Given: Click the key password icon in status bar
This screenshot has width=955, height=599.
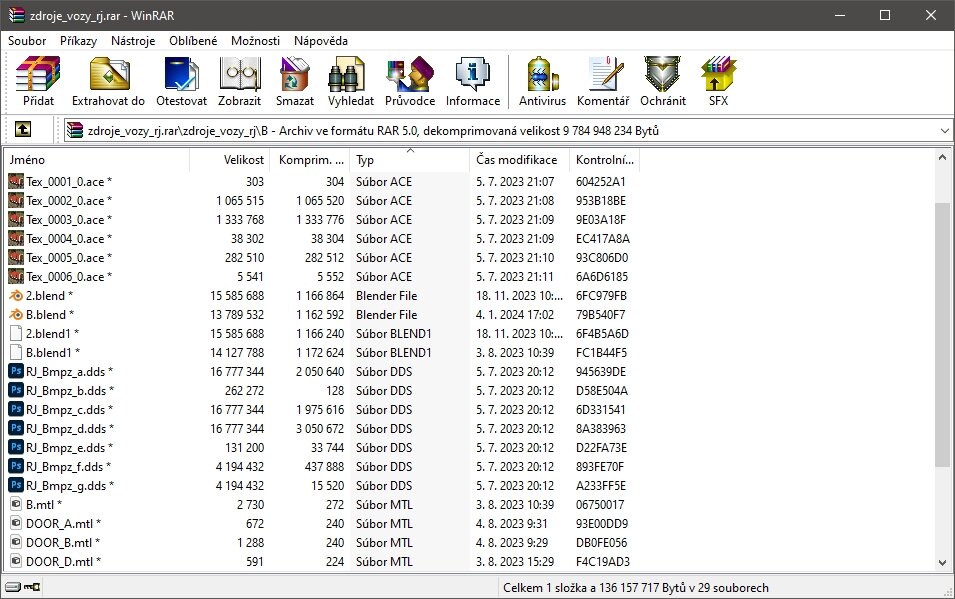Looking at the screenshot, I should click(x=32, y=587).
